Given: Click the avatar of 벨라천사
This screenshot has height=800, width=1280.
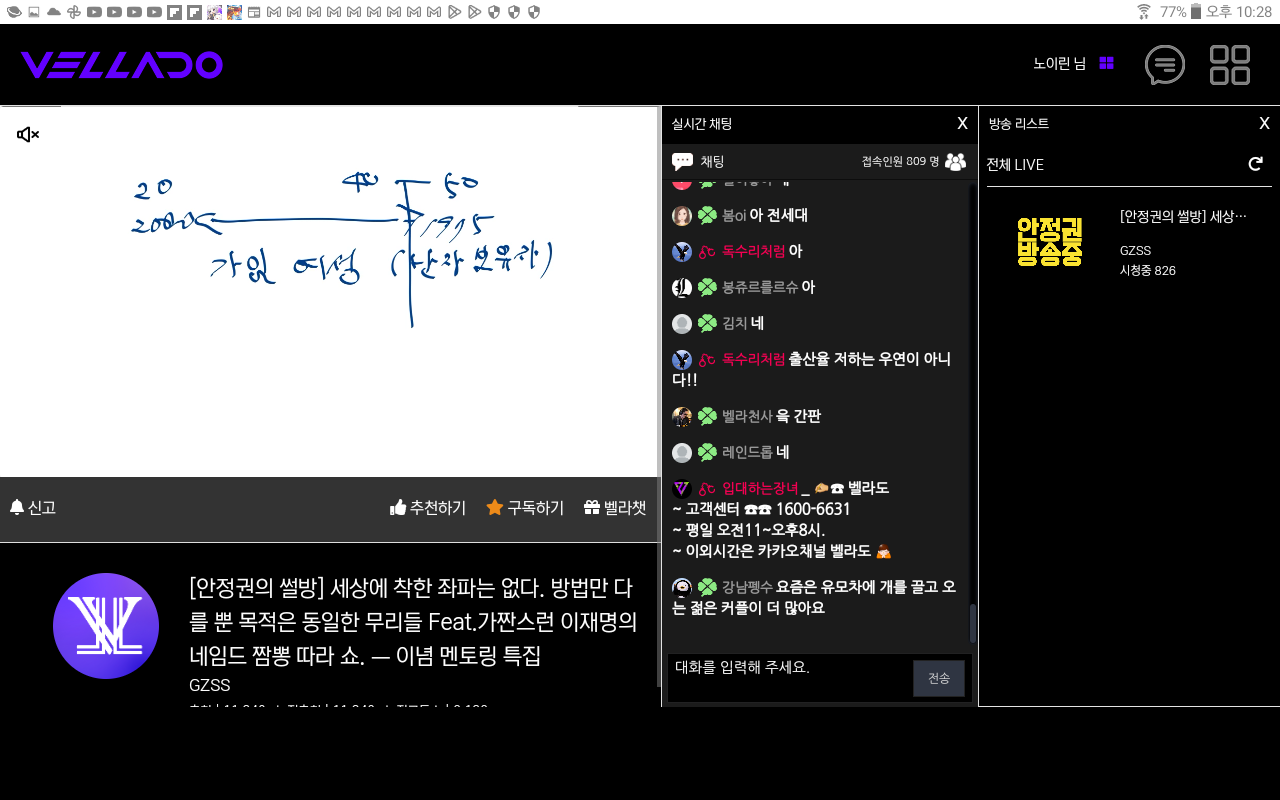Looking at the screenshot, I should (682, 417).
